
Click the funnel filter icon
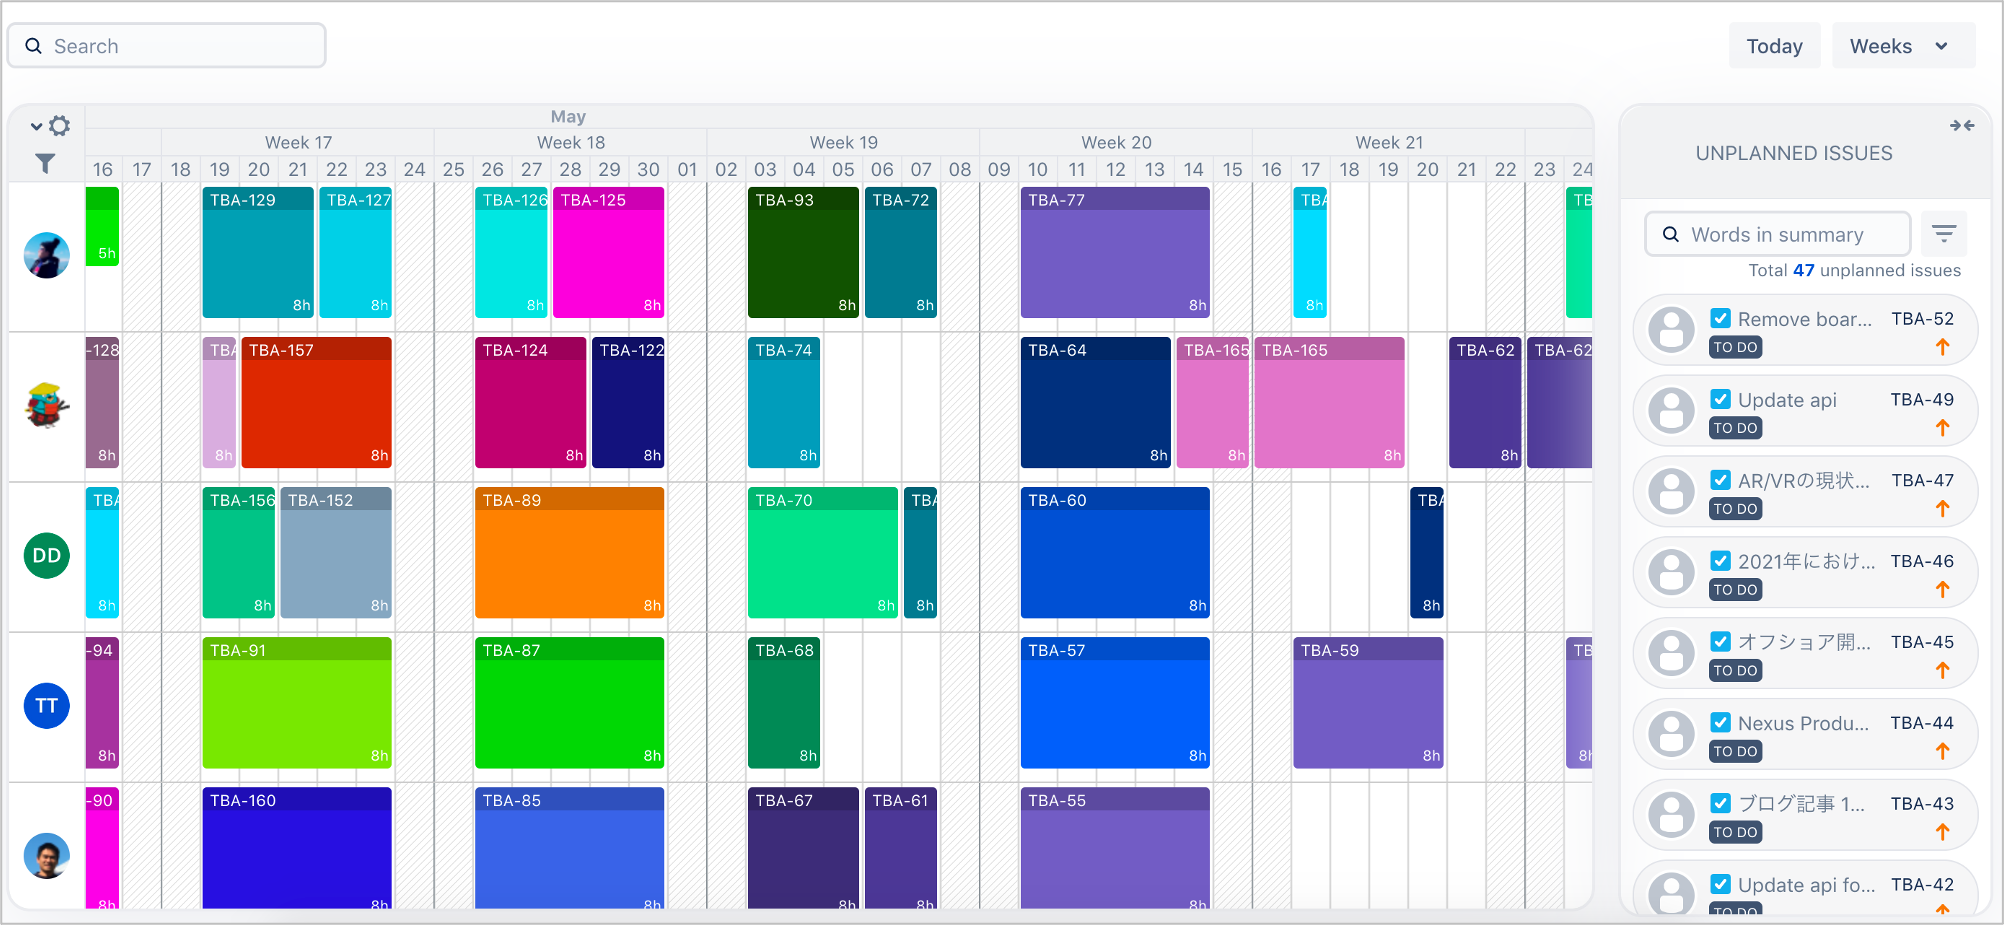[x=45, y=163]
